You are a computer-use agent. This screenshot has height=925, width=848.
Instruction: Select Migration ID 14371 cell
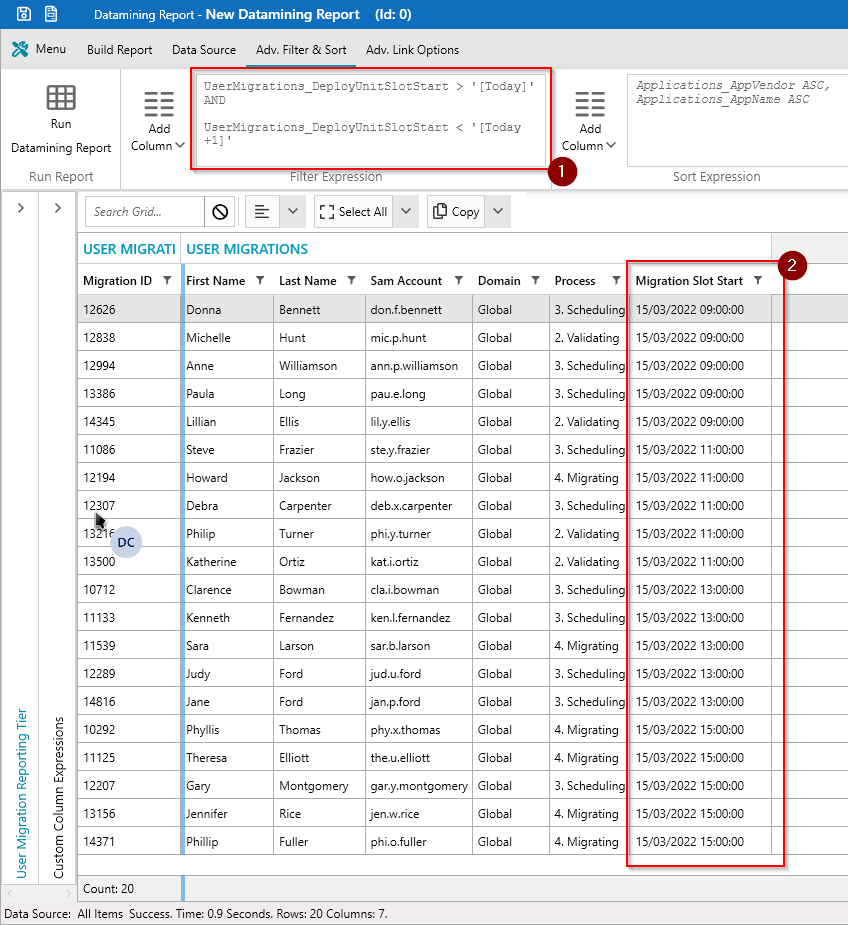pyautogui.click(x=129, y=842)
